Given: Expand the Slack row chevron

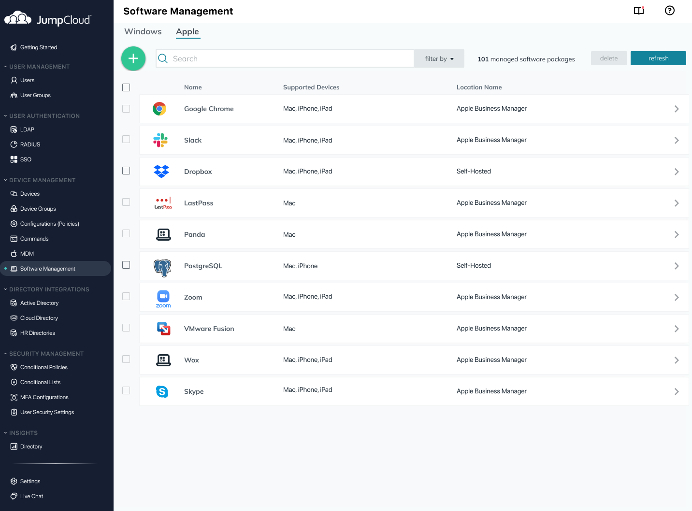Looking at the screenshot, I should click(676, 140).
